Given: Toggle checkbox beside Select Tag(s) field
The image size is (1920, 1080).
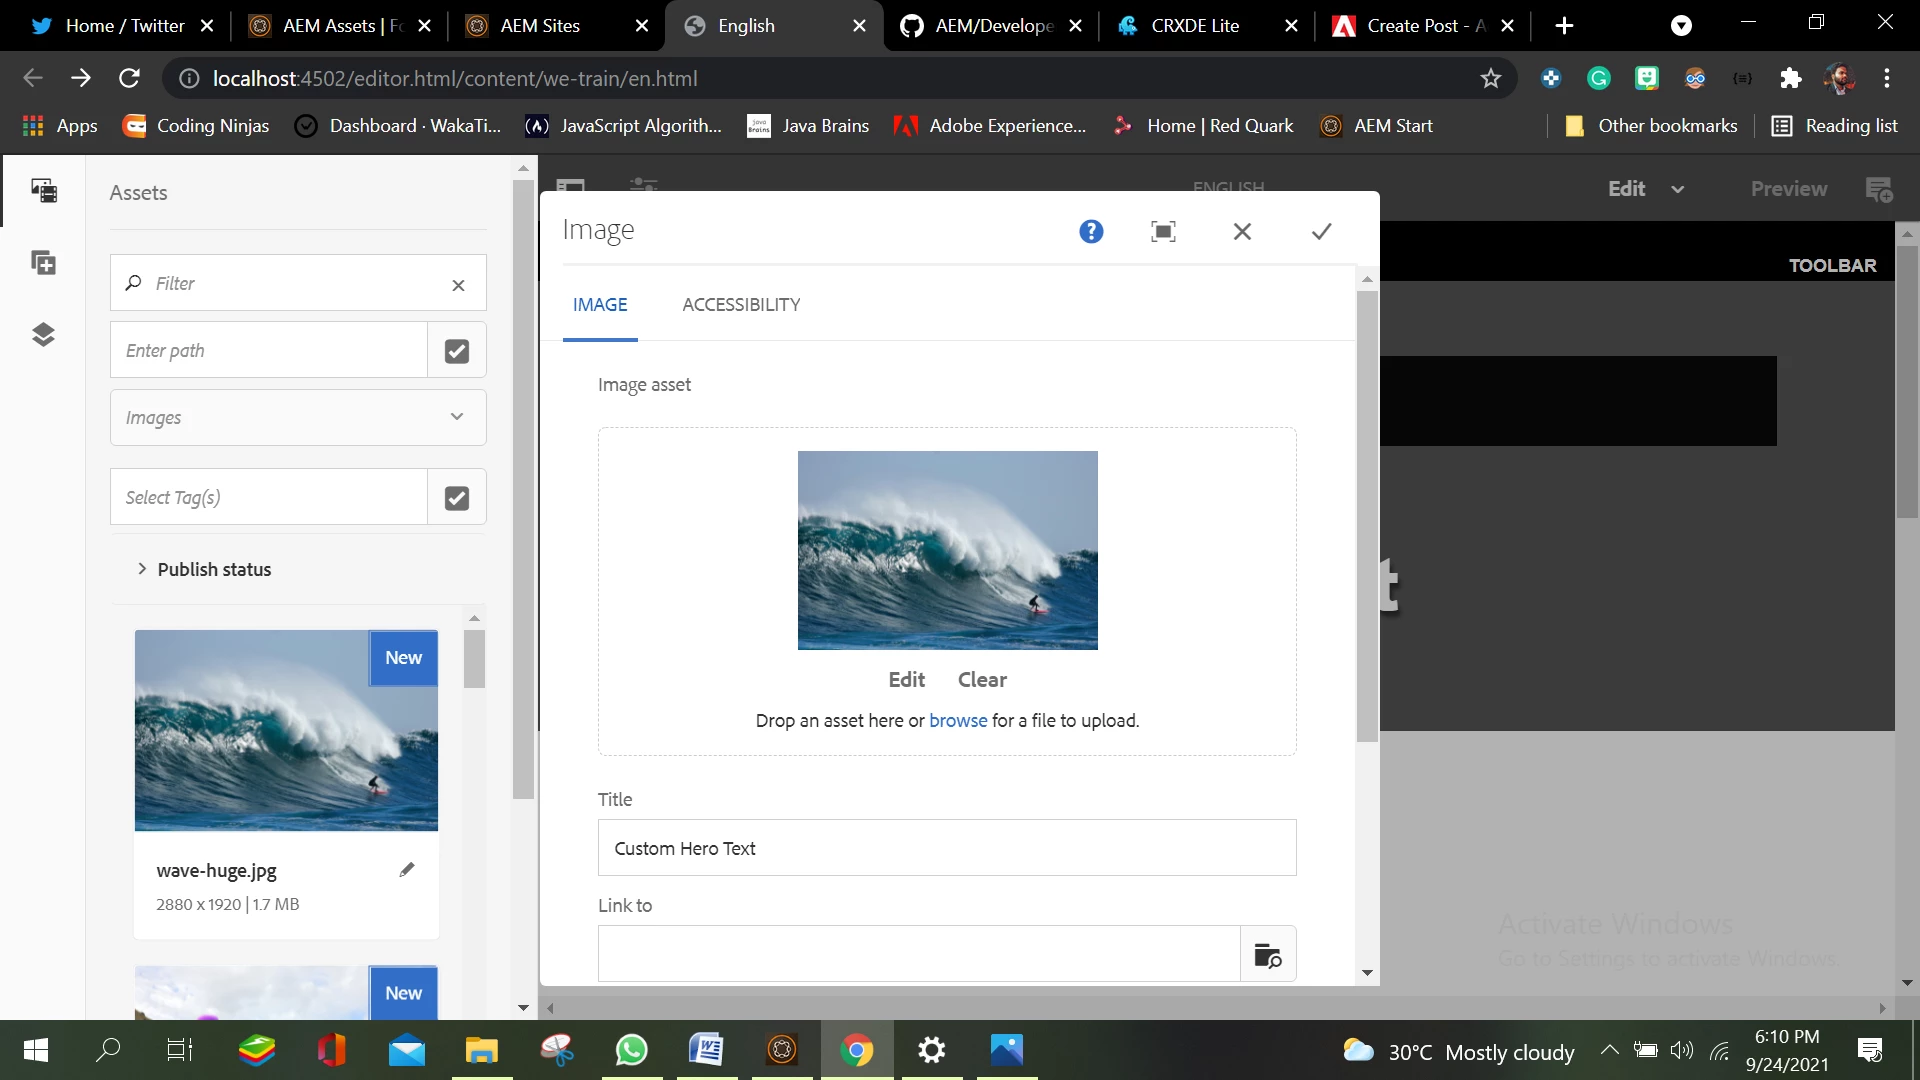Looking at the screenshot, I should [457, 498].
